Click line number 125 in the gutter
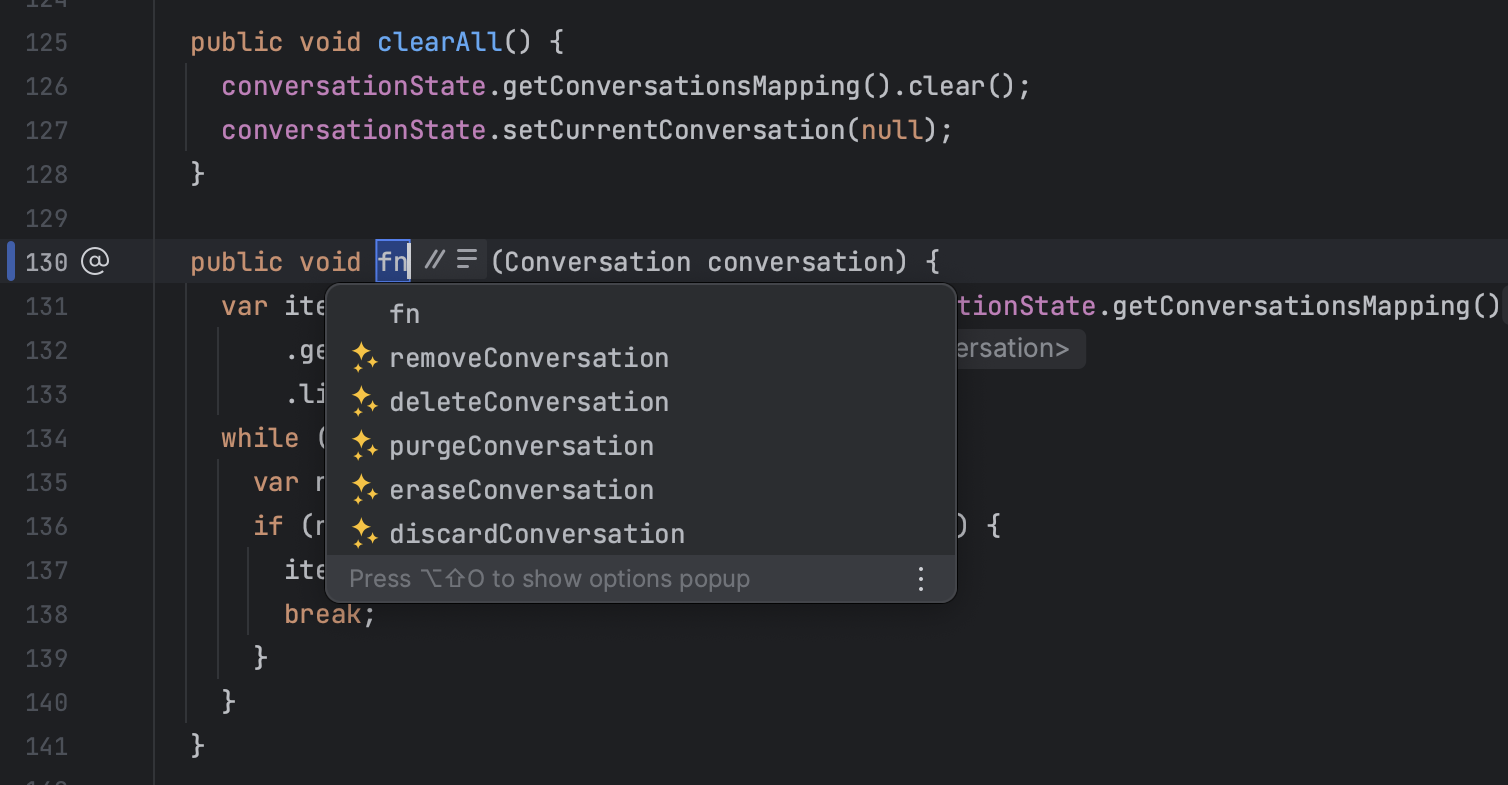This screenshot has height=785, width=1508. coord(46,42)
